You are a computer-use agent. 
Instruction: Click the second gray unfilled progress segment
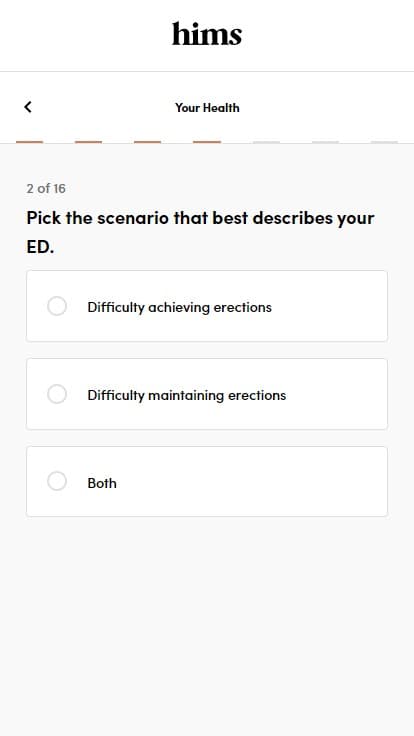[325, 142]
